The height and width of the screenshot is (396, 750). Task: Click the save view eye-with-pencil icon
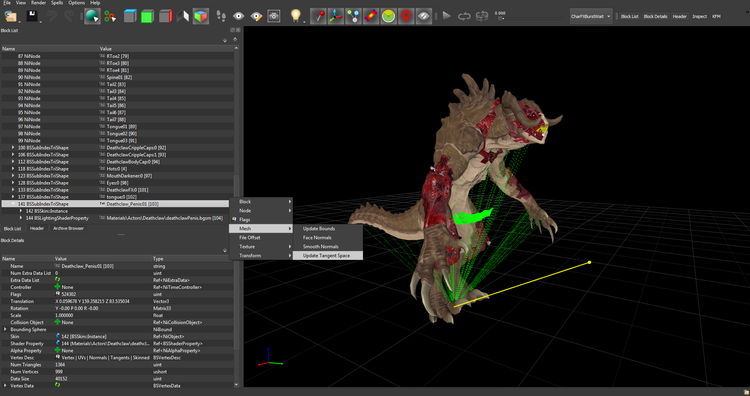click(256, 16)
